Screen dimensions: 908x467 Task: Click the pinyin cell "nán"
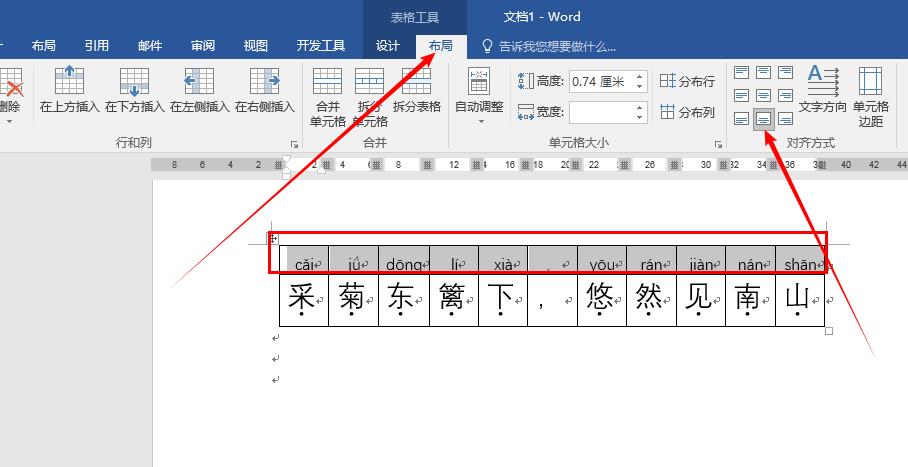(x=750, y=260)
